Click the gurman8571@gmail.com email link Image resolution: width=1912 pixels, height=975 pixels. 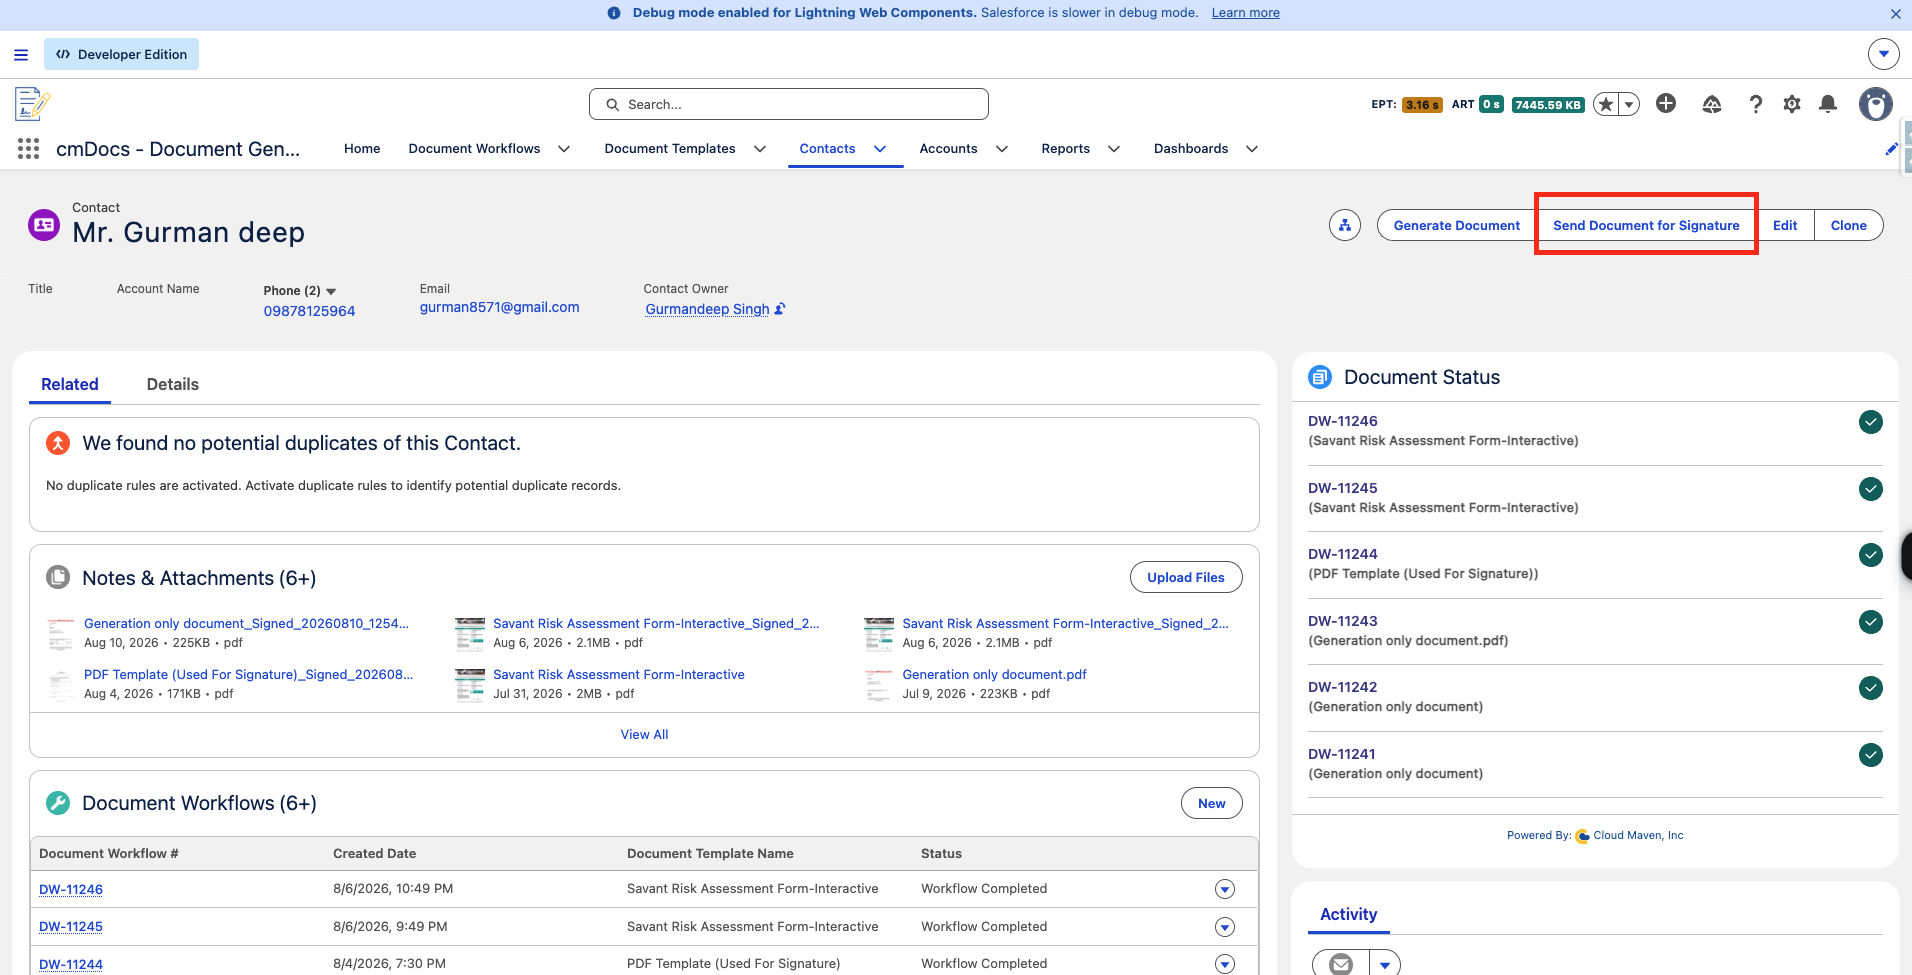tap(499, 307)
